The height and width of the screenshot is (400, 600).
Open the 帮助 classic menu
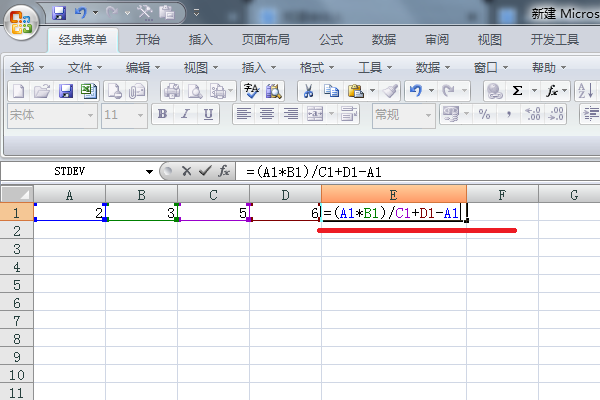[x=549, y=68]
